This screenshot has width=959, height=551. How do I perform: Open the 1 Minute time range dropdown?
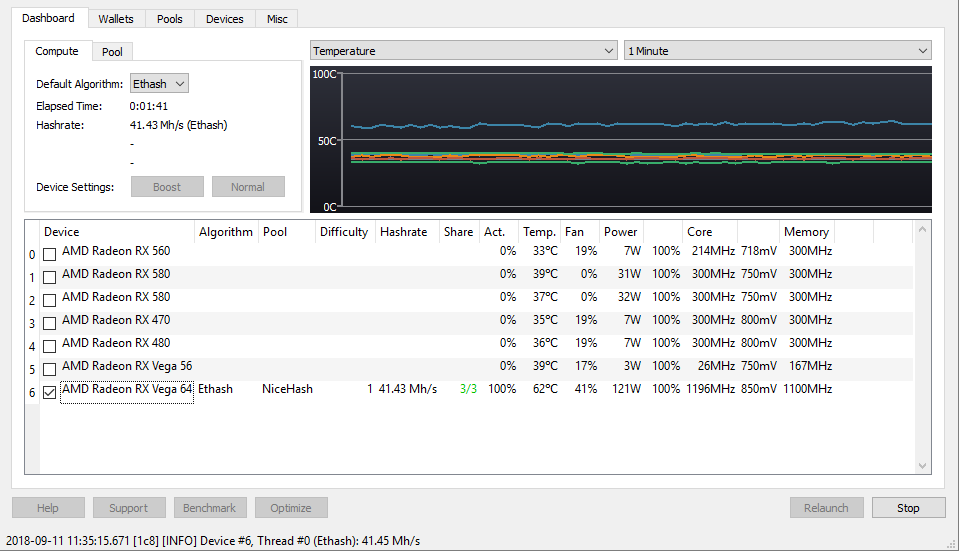click(x=777, y=51)
